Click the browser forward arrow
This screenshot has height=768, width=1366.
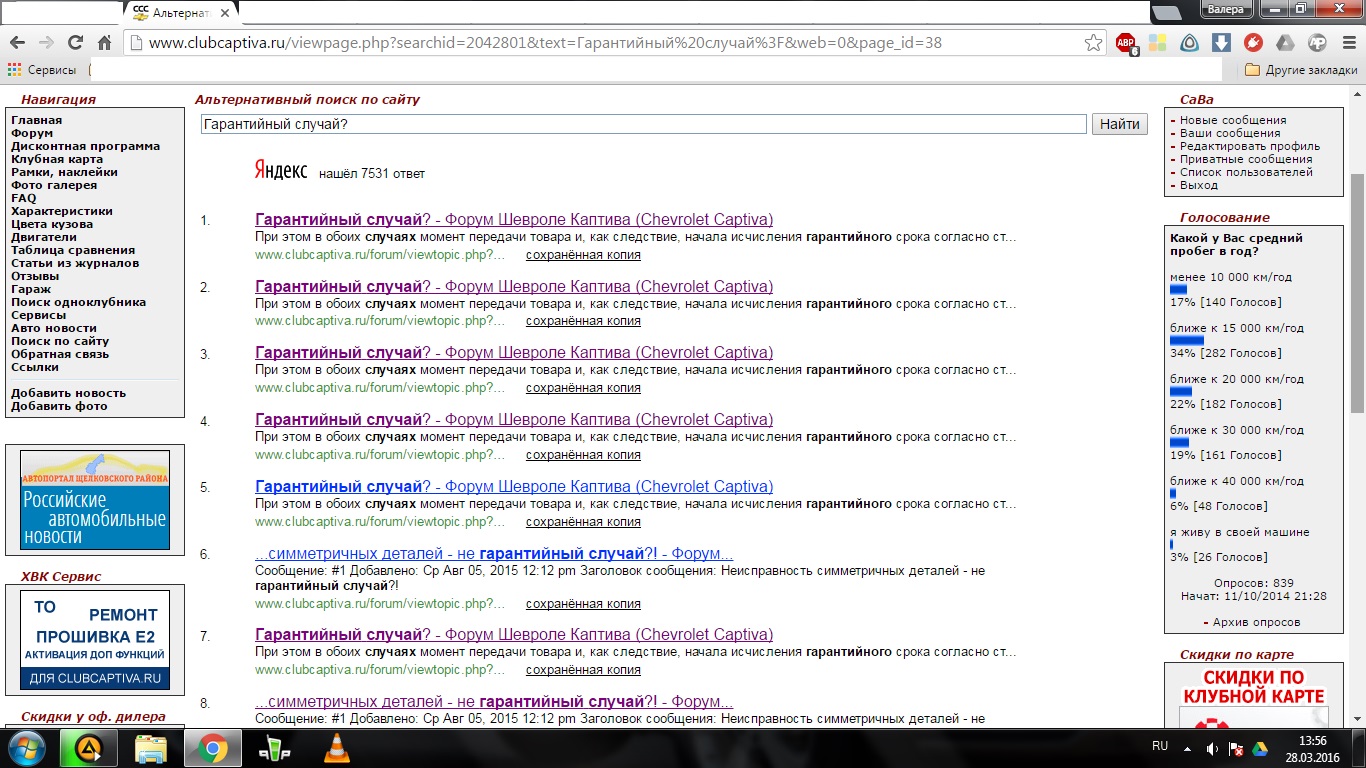pyautogui.click(x=46, y=43)
